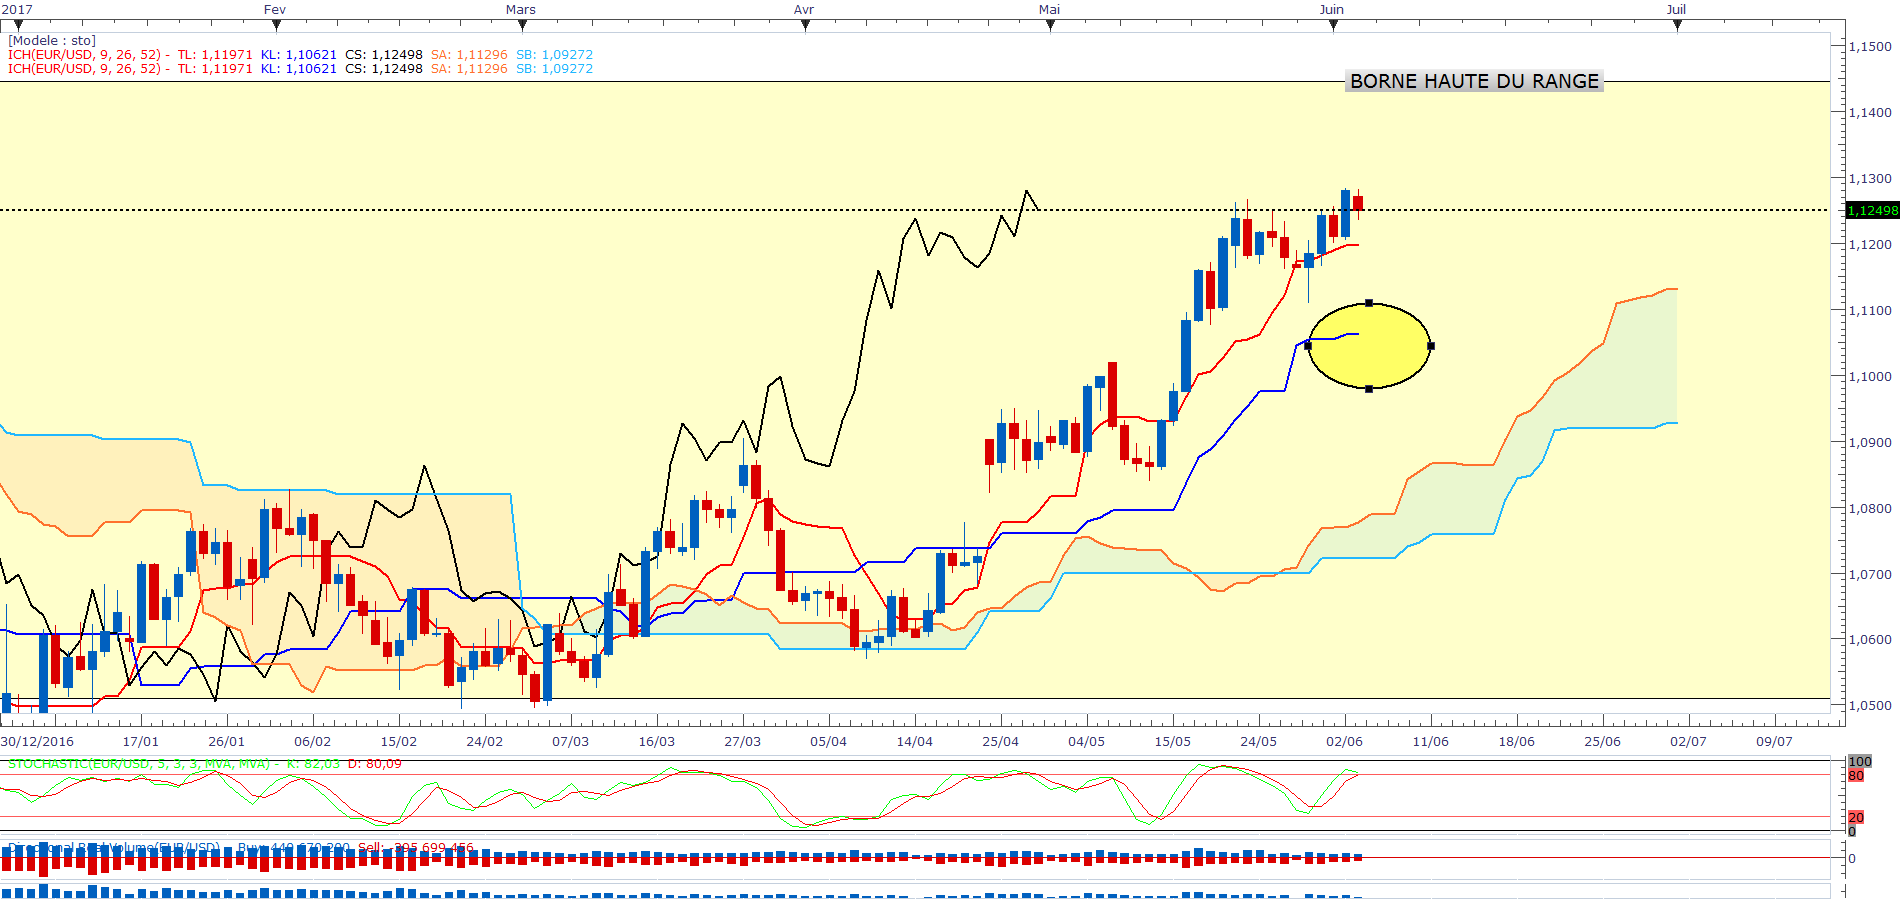Viewport: 1903px width, 900px height.
Task: Click the green current price tag 1,12498
Action: (1872, 210)
